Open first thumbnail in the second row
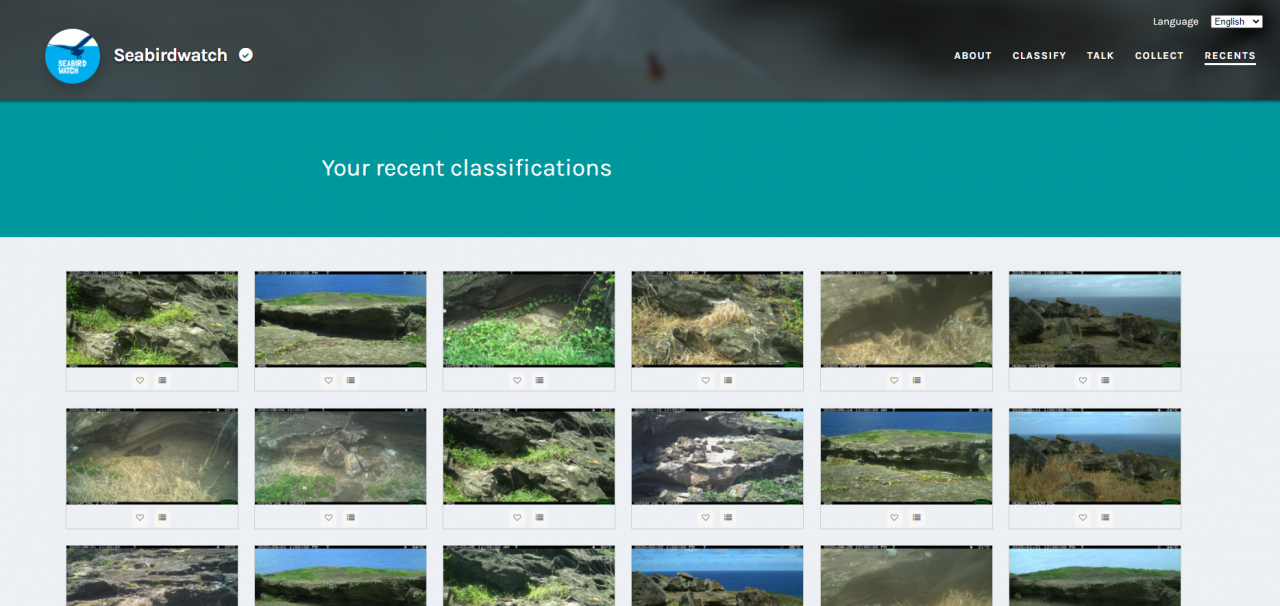The height and width of the screenshot is (606, 1280). 152,456
